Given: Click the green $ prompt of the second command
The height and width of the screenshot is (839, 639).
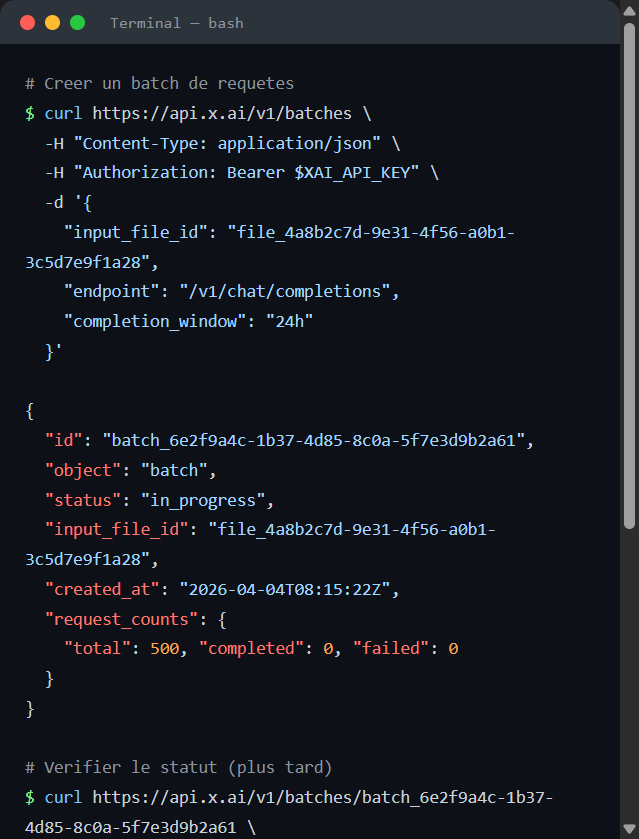Looking at the screenshot, I should pyautogui.click(x=30, y=797).
